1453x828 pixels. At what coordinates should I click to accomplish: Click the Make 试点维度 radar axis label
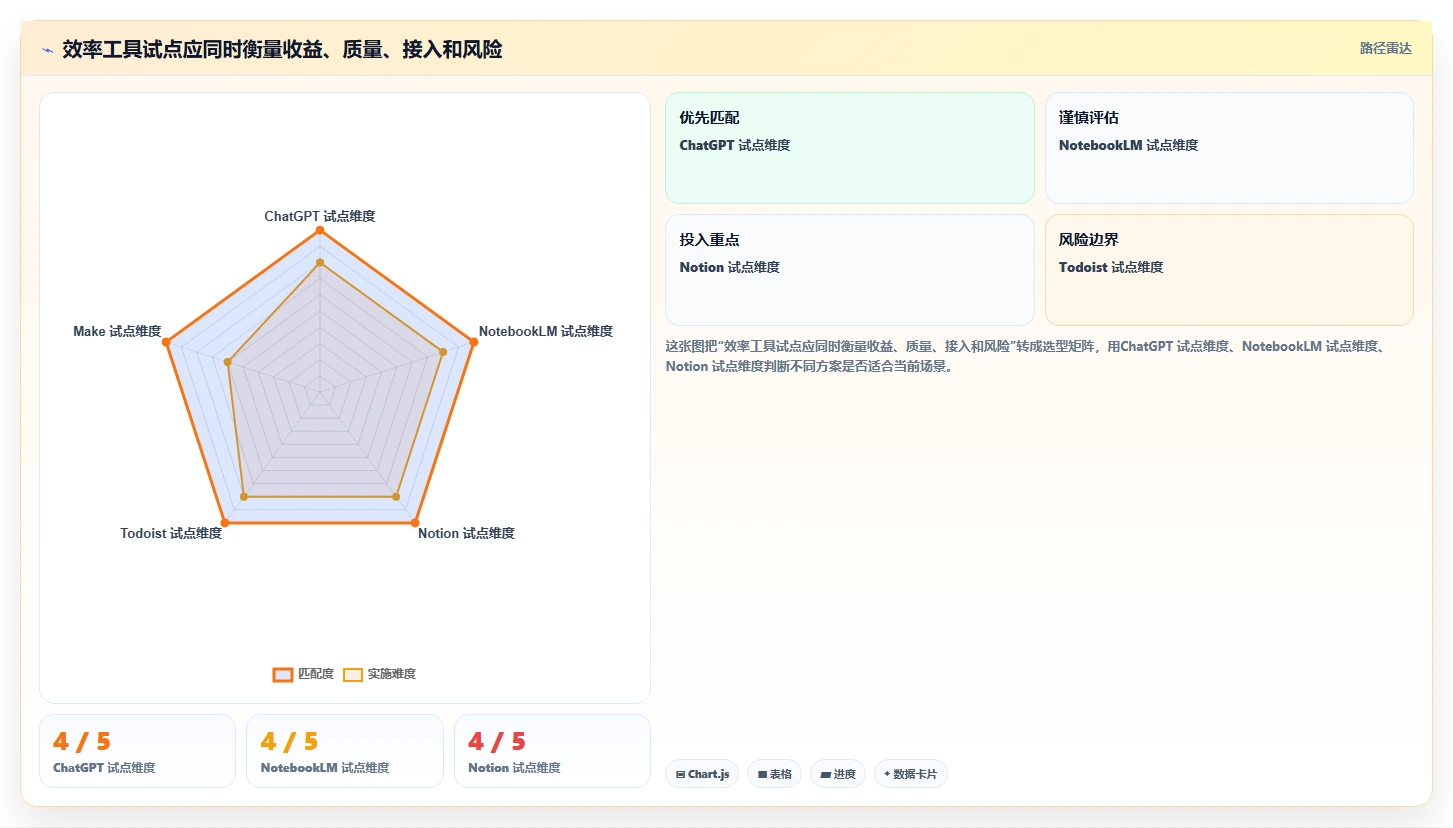click(117, 331)
